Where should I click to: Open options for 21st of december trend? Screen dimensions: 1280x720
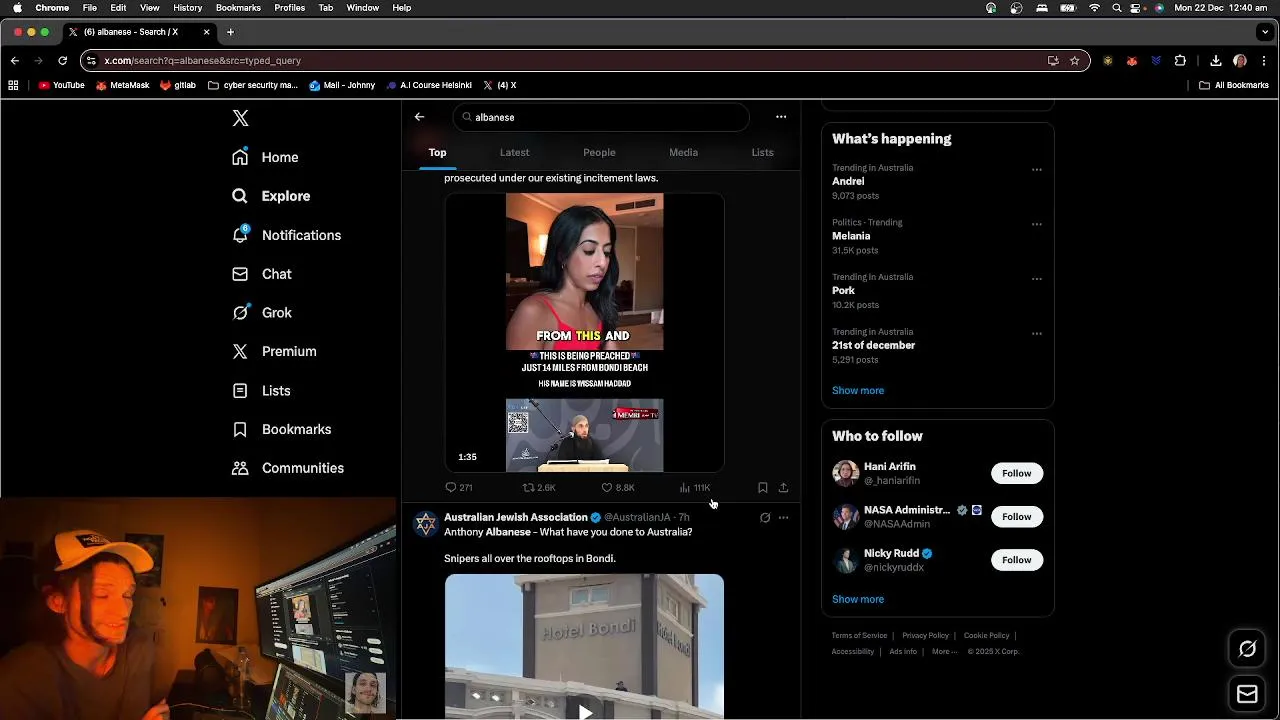[x=1037, y=334]
